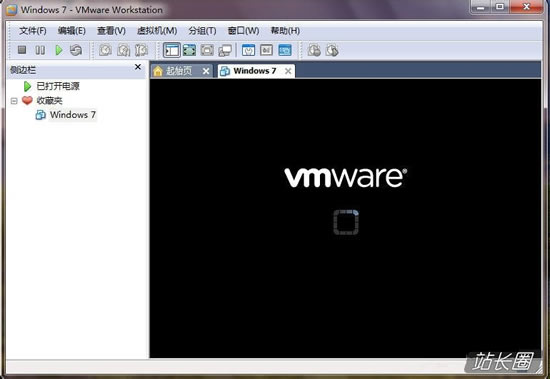
Task: Click the Unity multi-window icon
Action: 225,50
